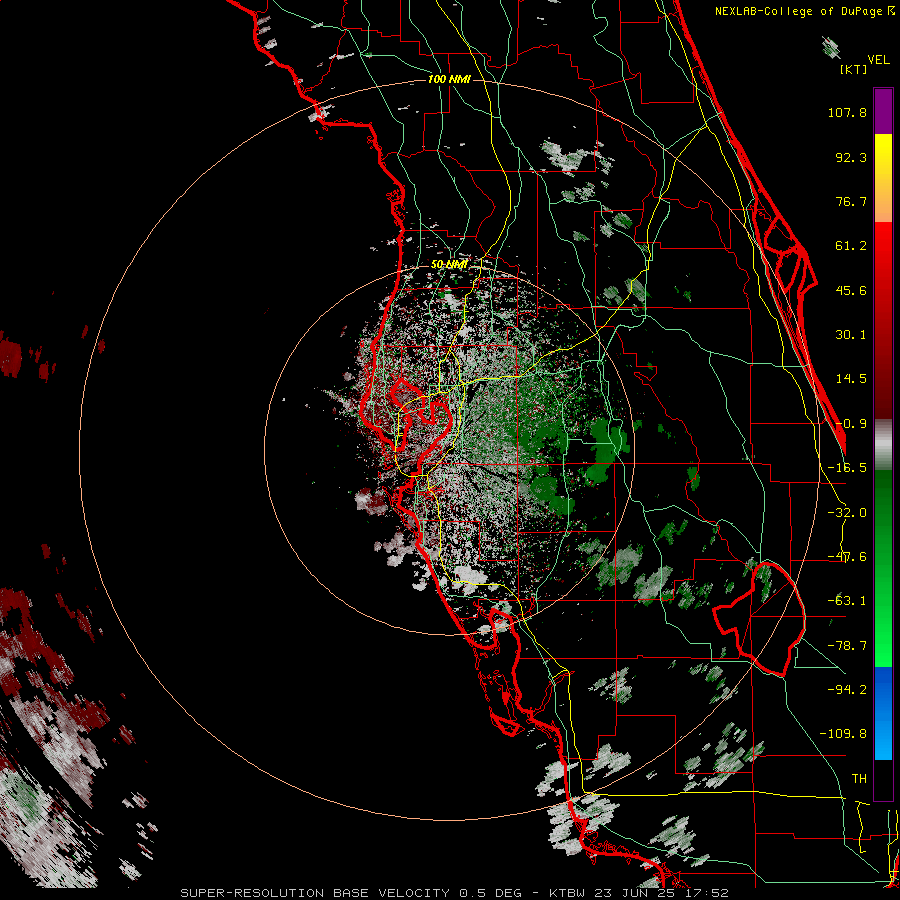This screenshot has height=900, width=900.
Task: Click the -16.5 velocity scale value
Action: pos(847,468)
